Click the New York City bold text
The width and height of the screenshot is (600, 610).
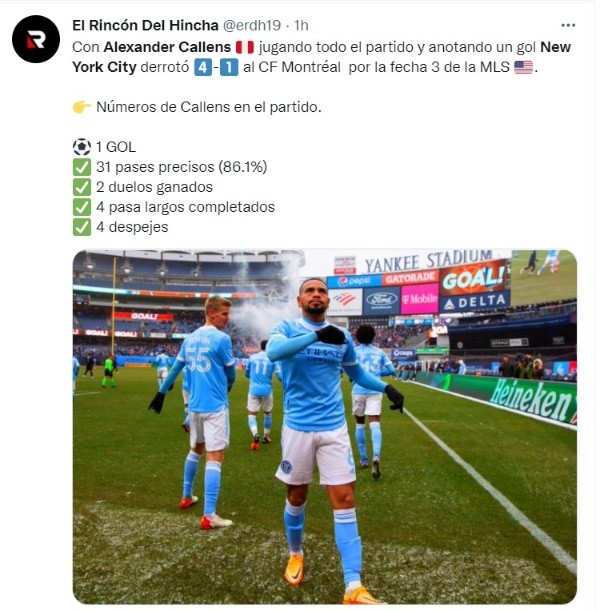click(322, 57)
